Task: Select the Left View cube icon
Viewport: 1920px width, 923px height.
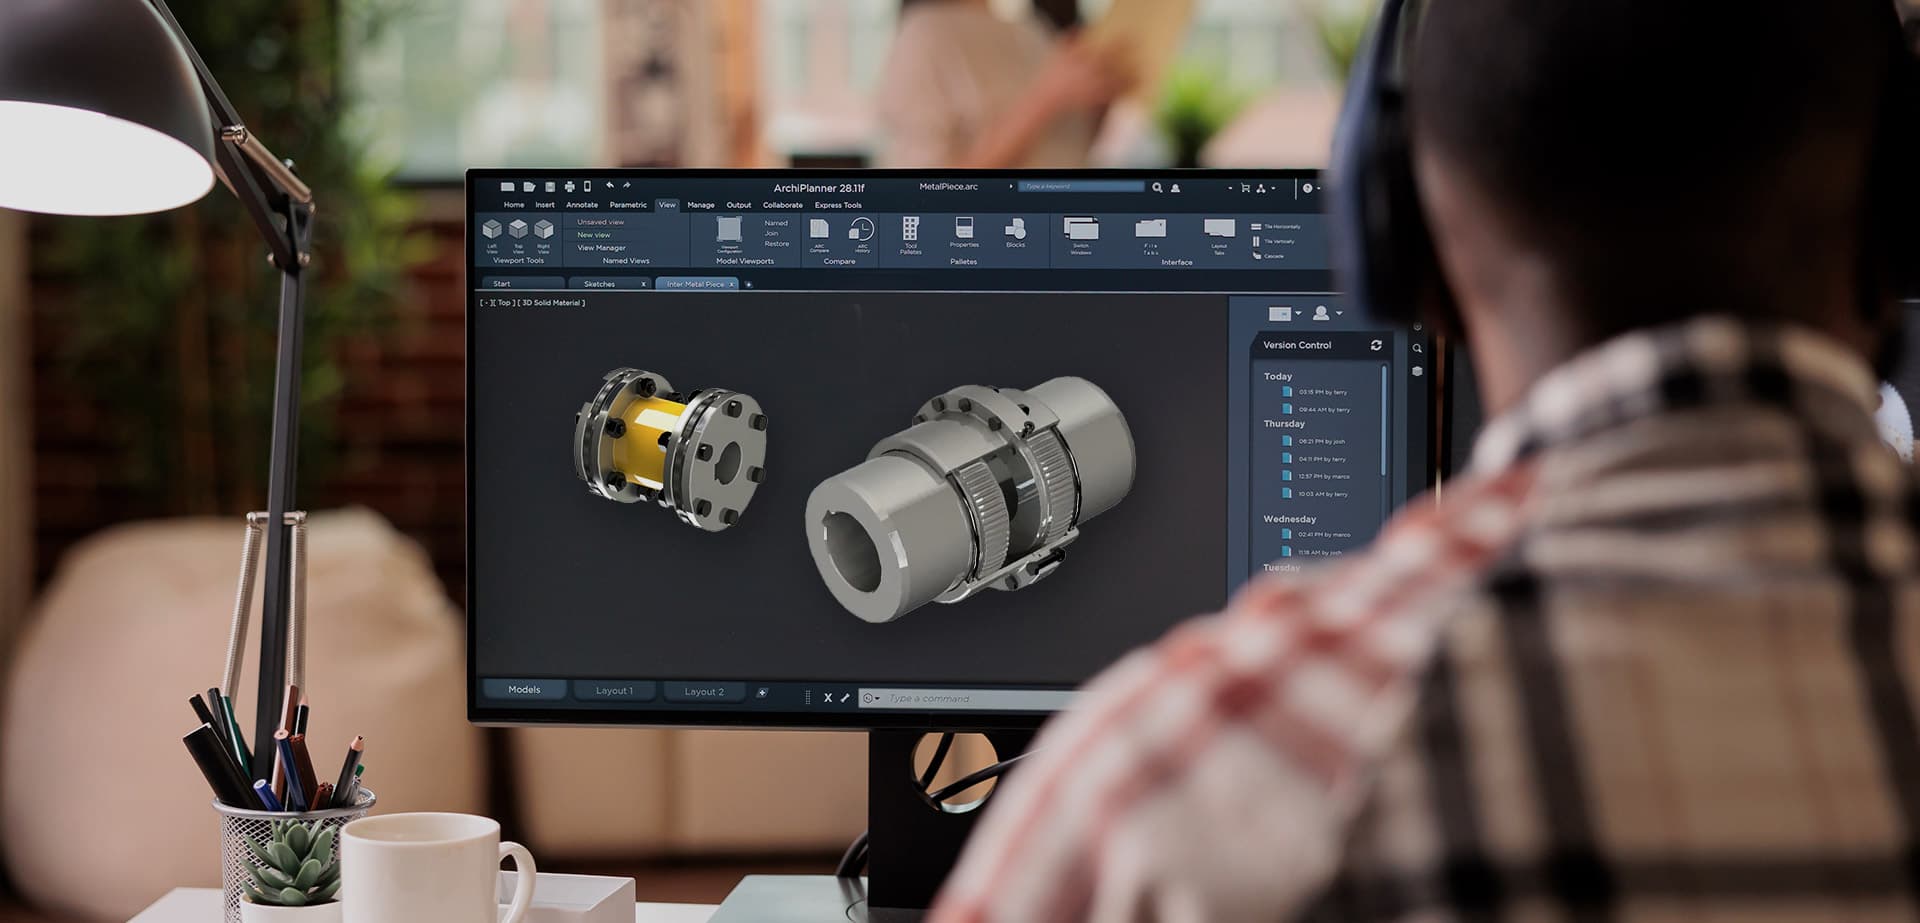Action: pos(491,231)
